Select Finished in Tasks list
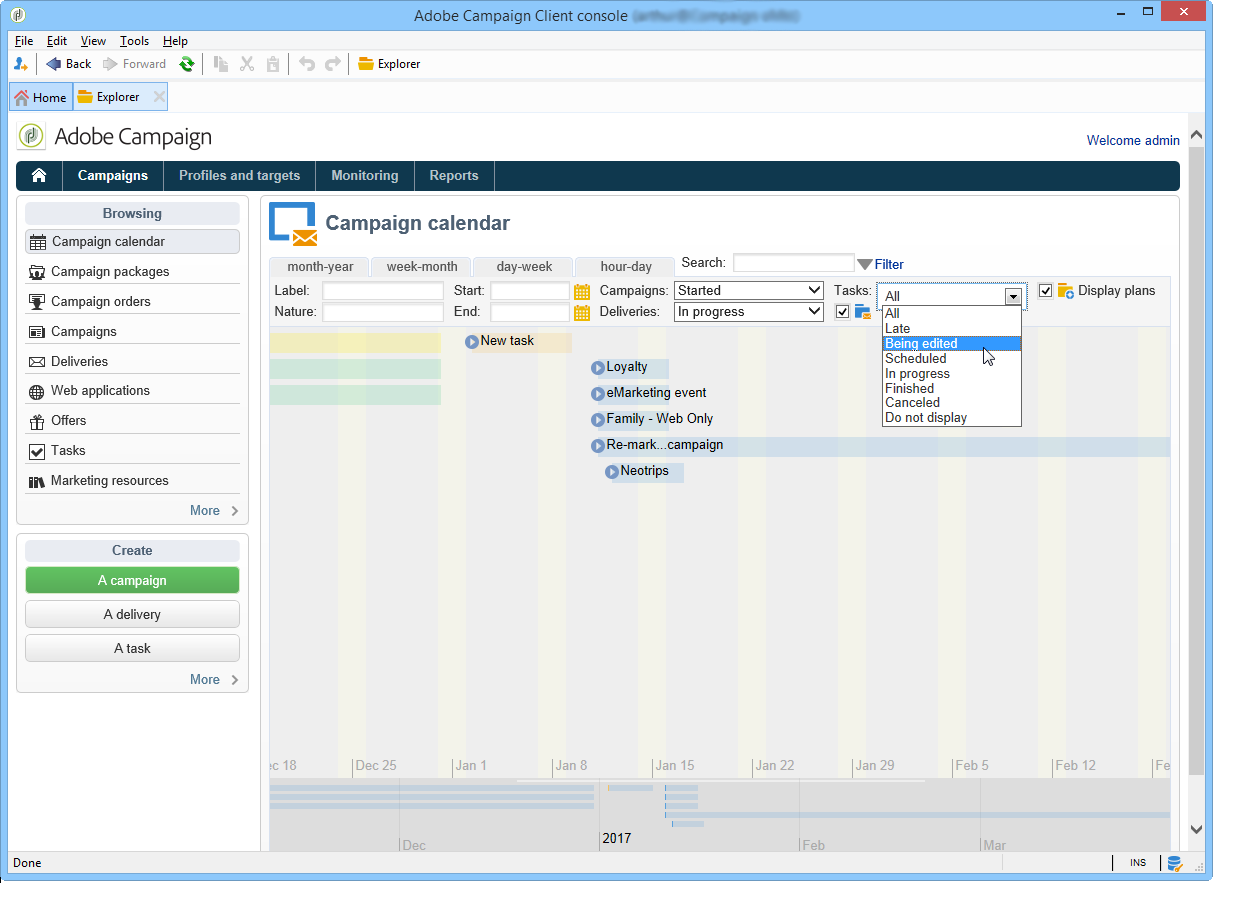Screen dimensions: 1238x913 coord(951,388)
